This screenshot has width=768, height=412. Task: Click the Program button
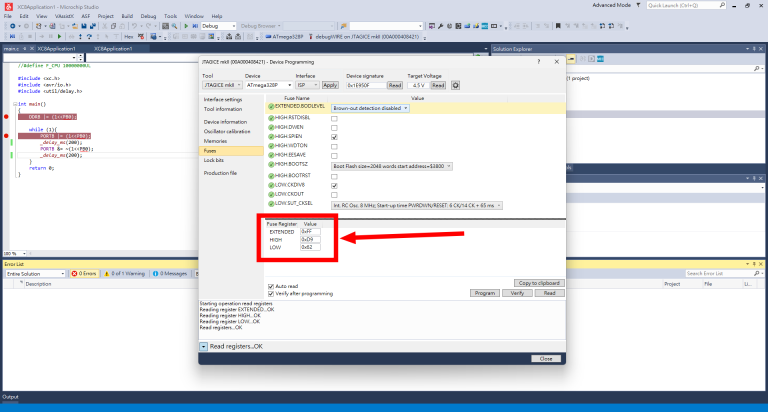point(485,293)
